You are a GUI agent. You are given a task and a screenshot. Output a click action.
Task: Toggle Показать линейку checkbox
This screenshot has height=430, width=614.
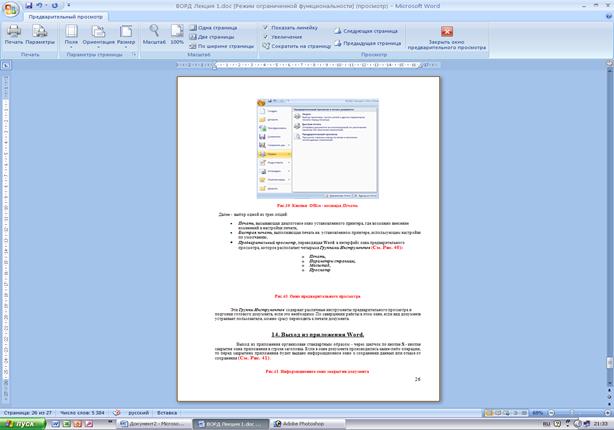[290, 28]
